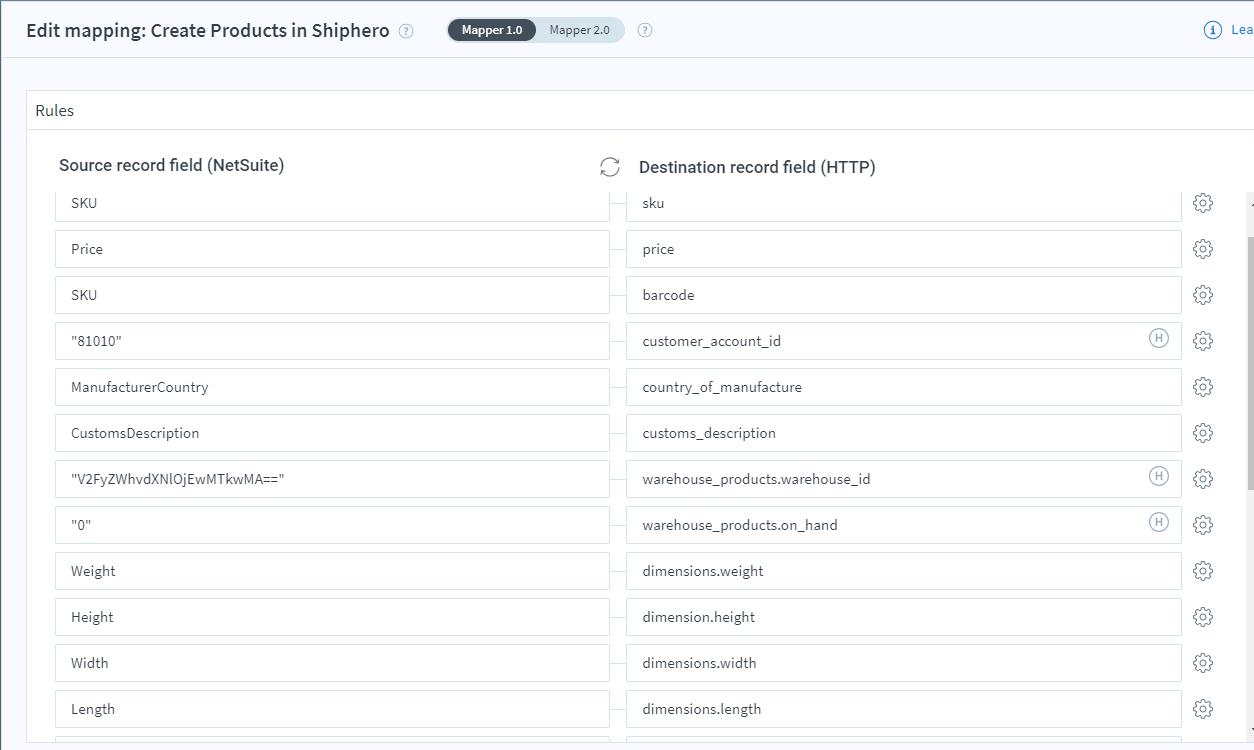
Task: Toggle hard-coded indicator on warehouse_products.warehouse_id
Action: tap(1159, 478)
